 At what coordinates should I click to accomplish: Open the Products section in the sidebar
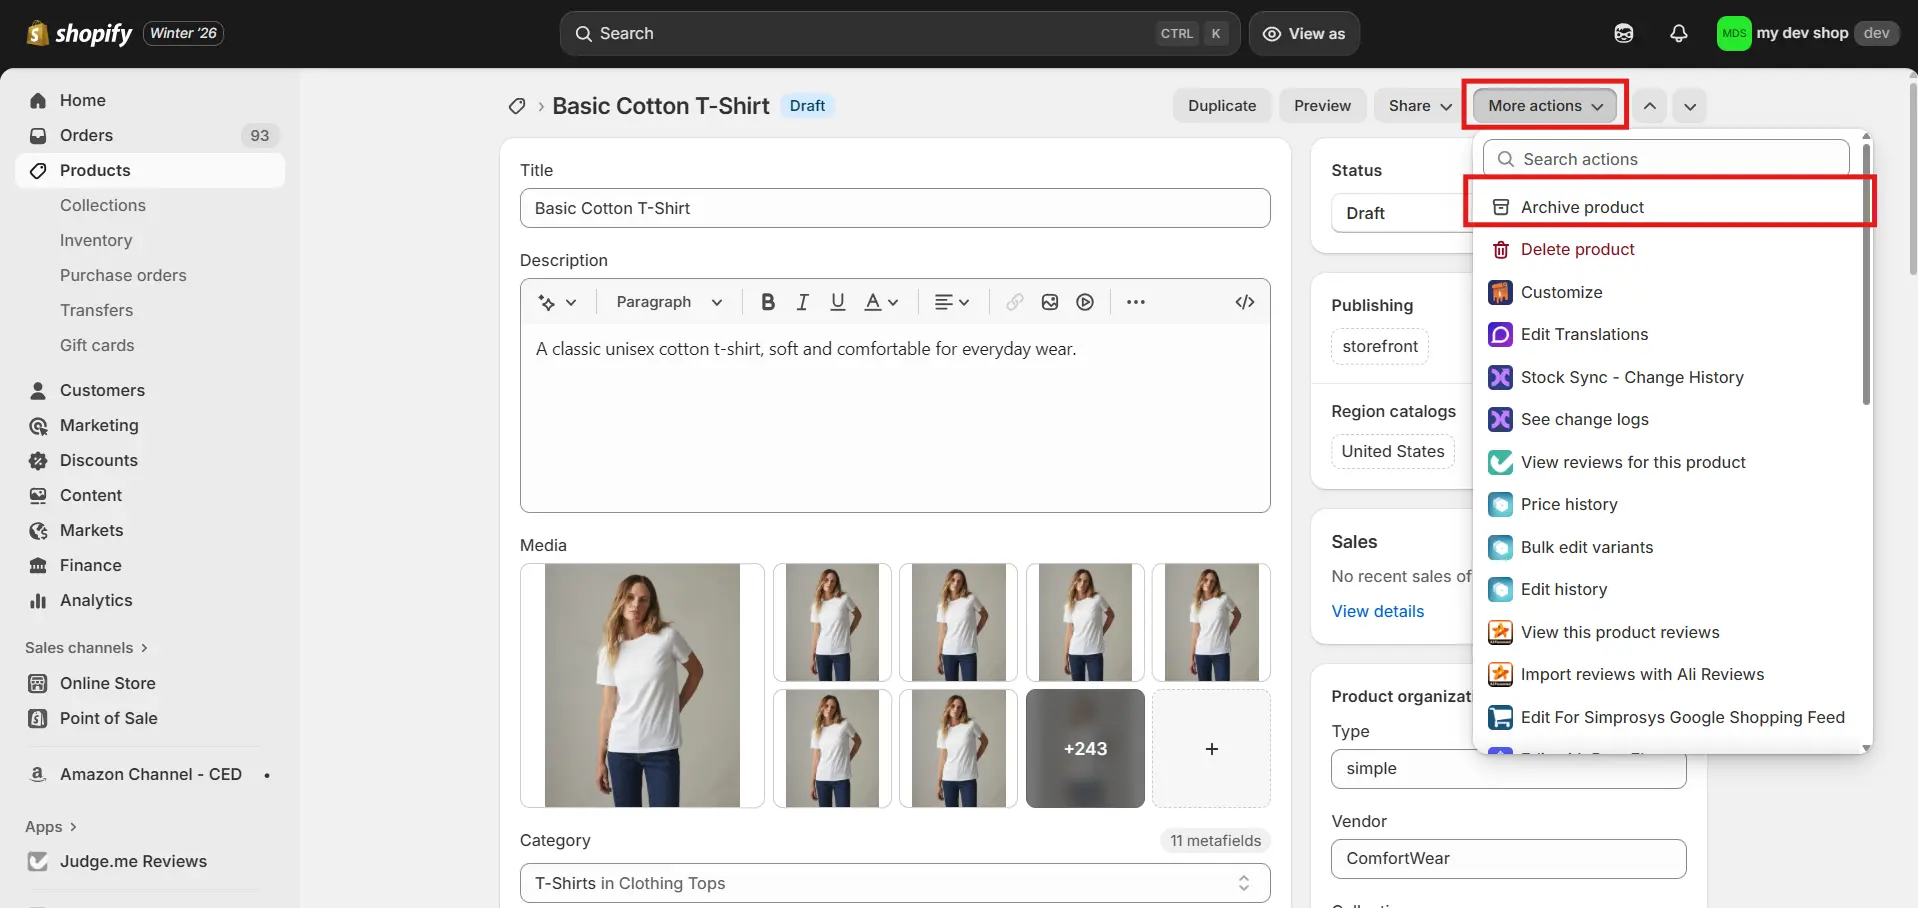point(95,170)
